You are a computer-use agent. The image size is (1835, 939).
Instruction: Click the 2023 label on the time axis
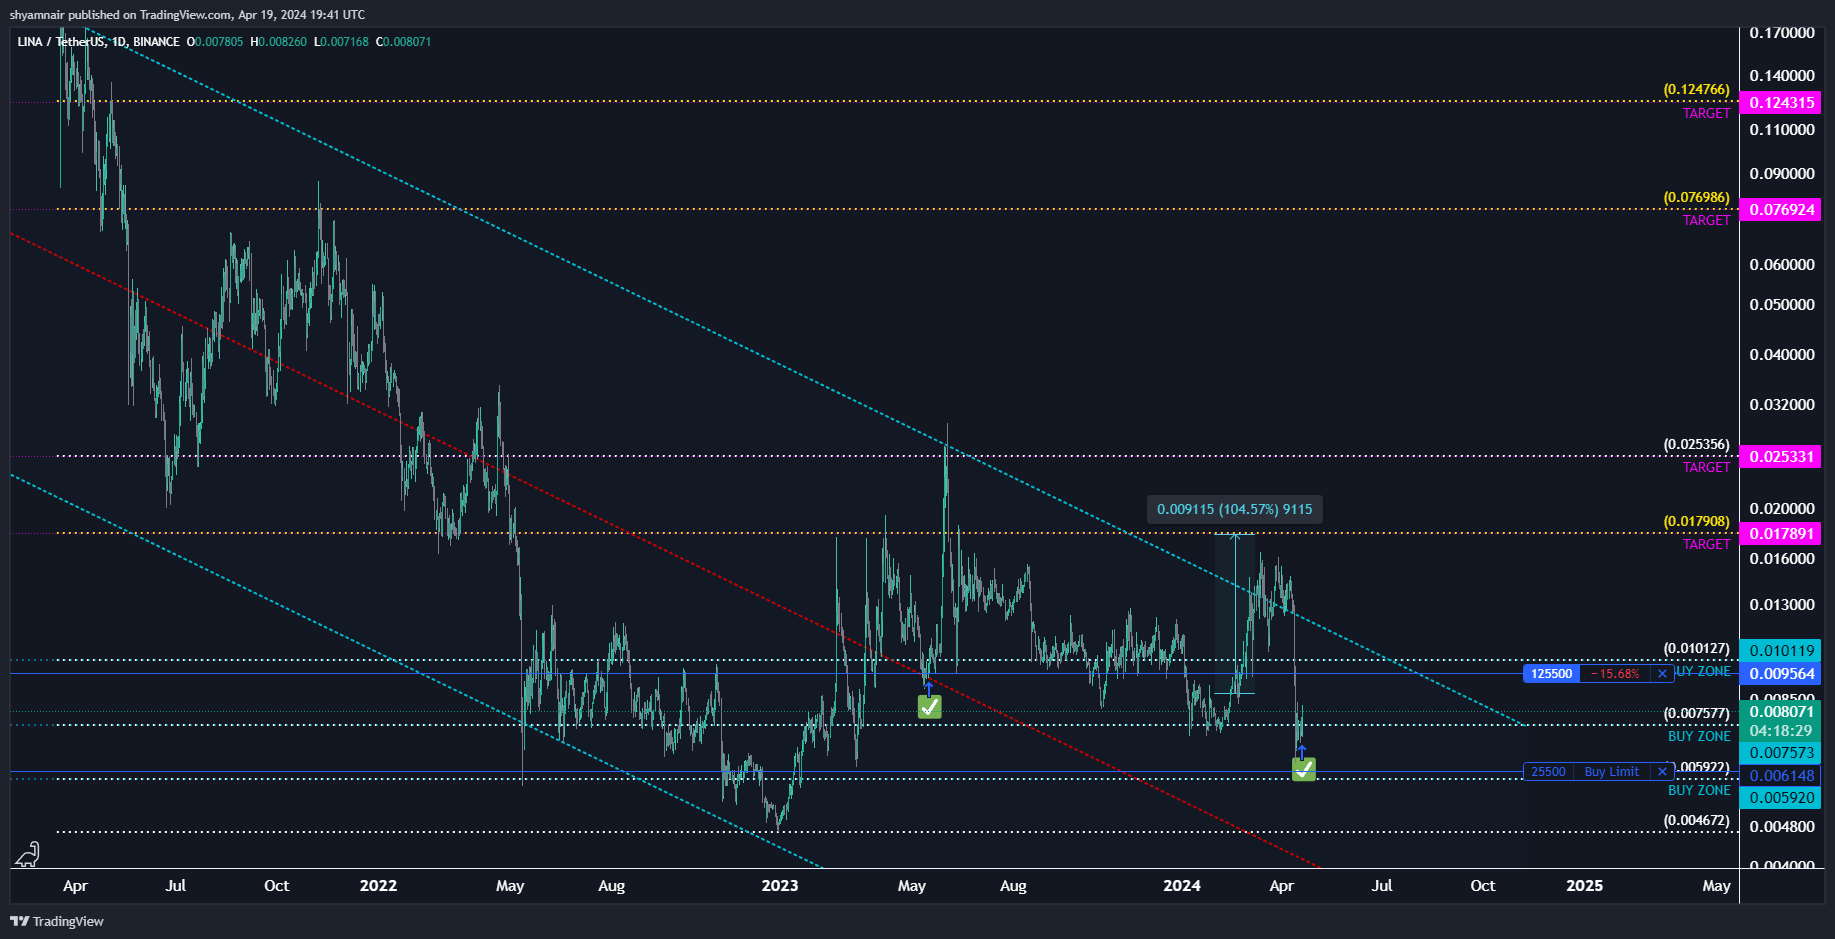point(780,886)
